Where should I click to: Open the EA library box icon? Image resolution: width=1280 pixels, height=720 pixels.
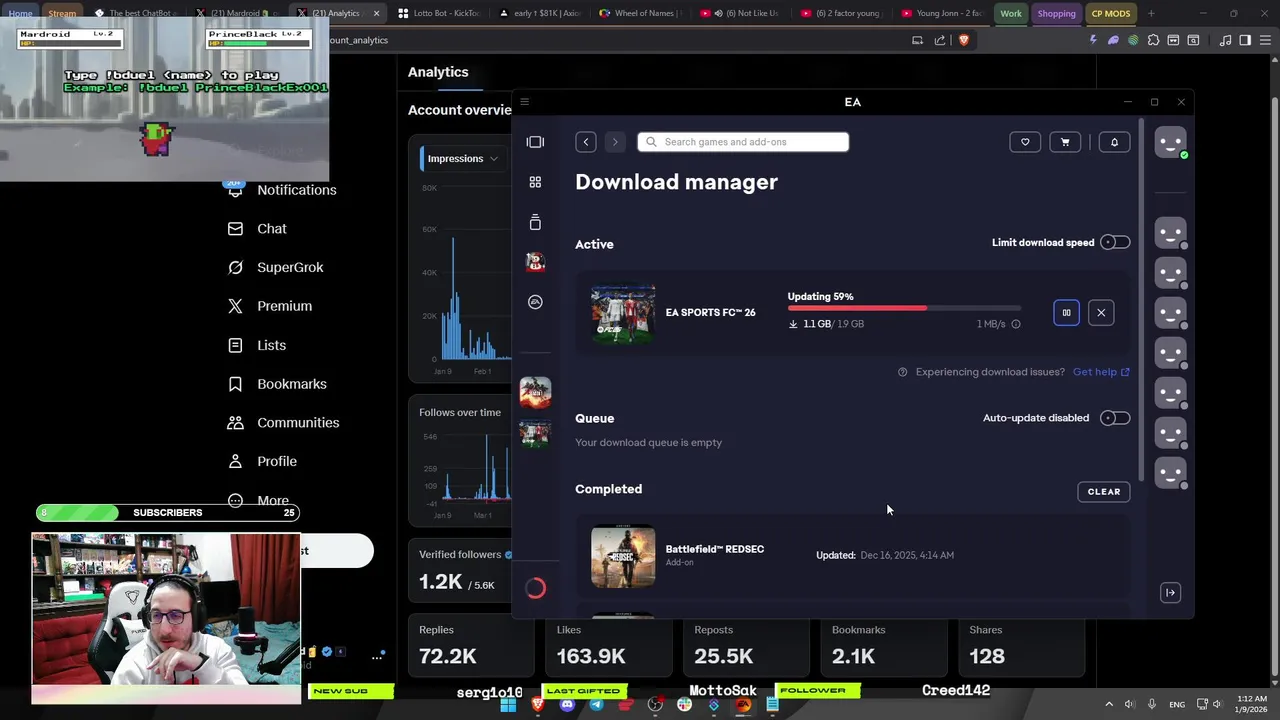535,222
